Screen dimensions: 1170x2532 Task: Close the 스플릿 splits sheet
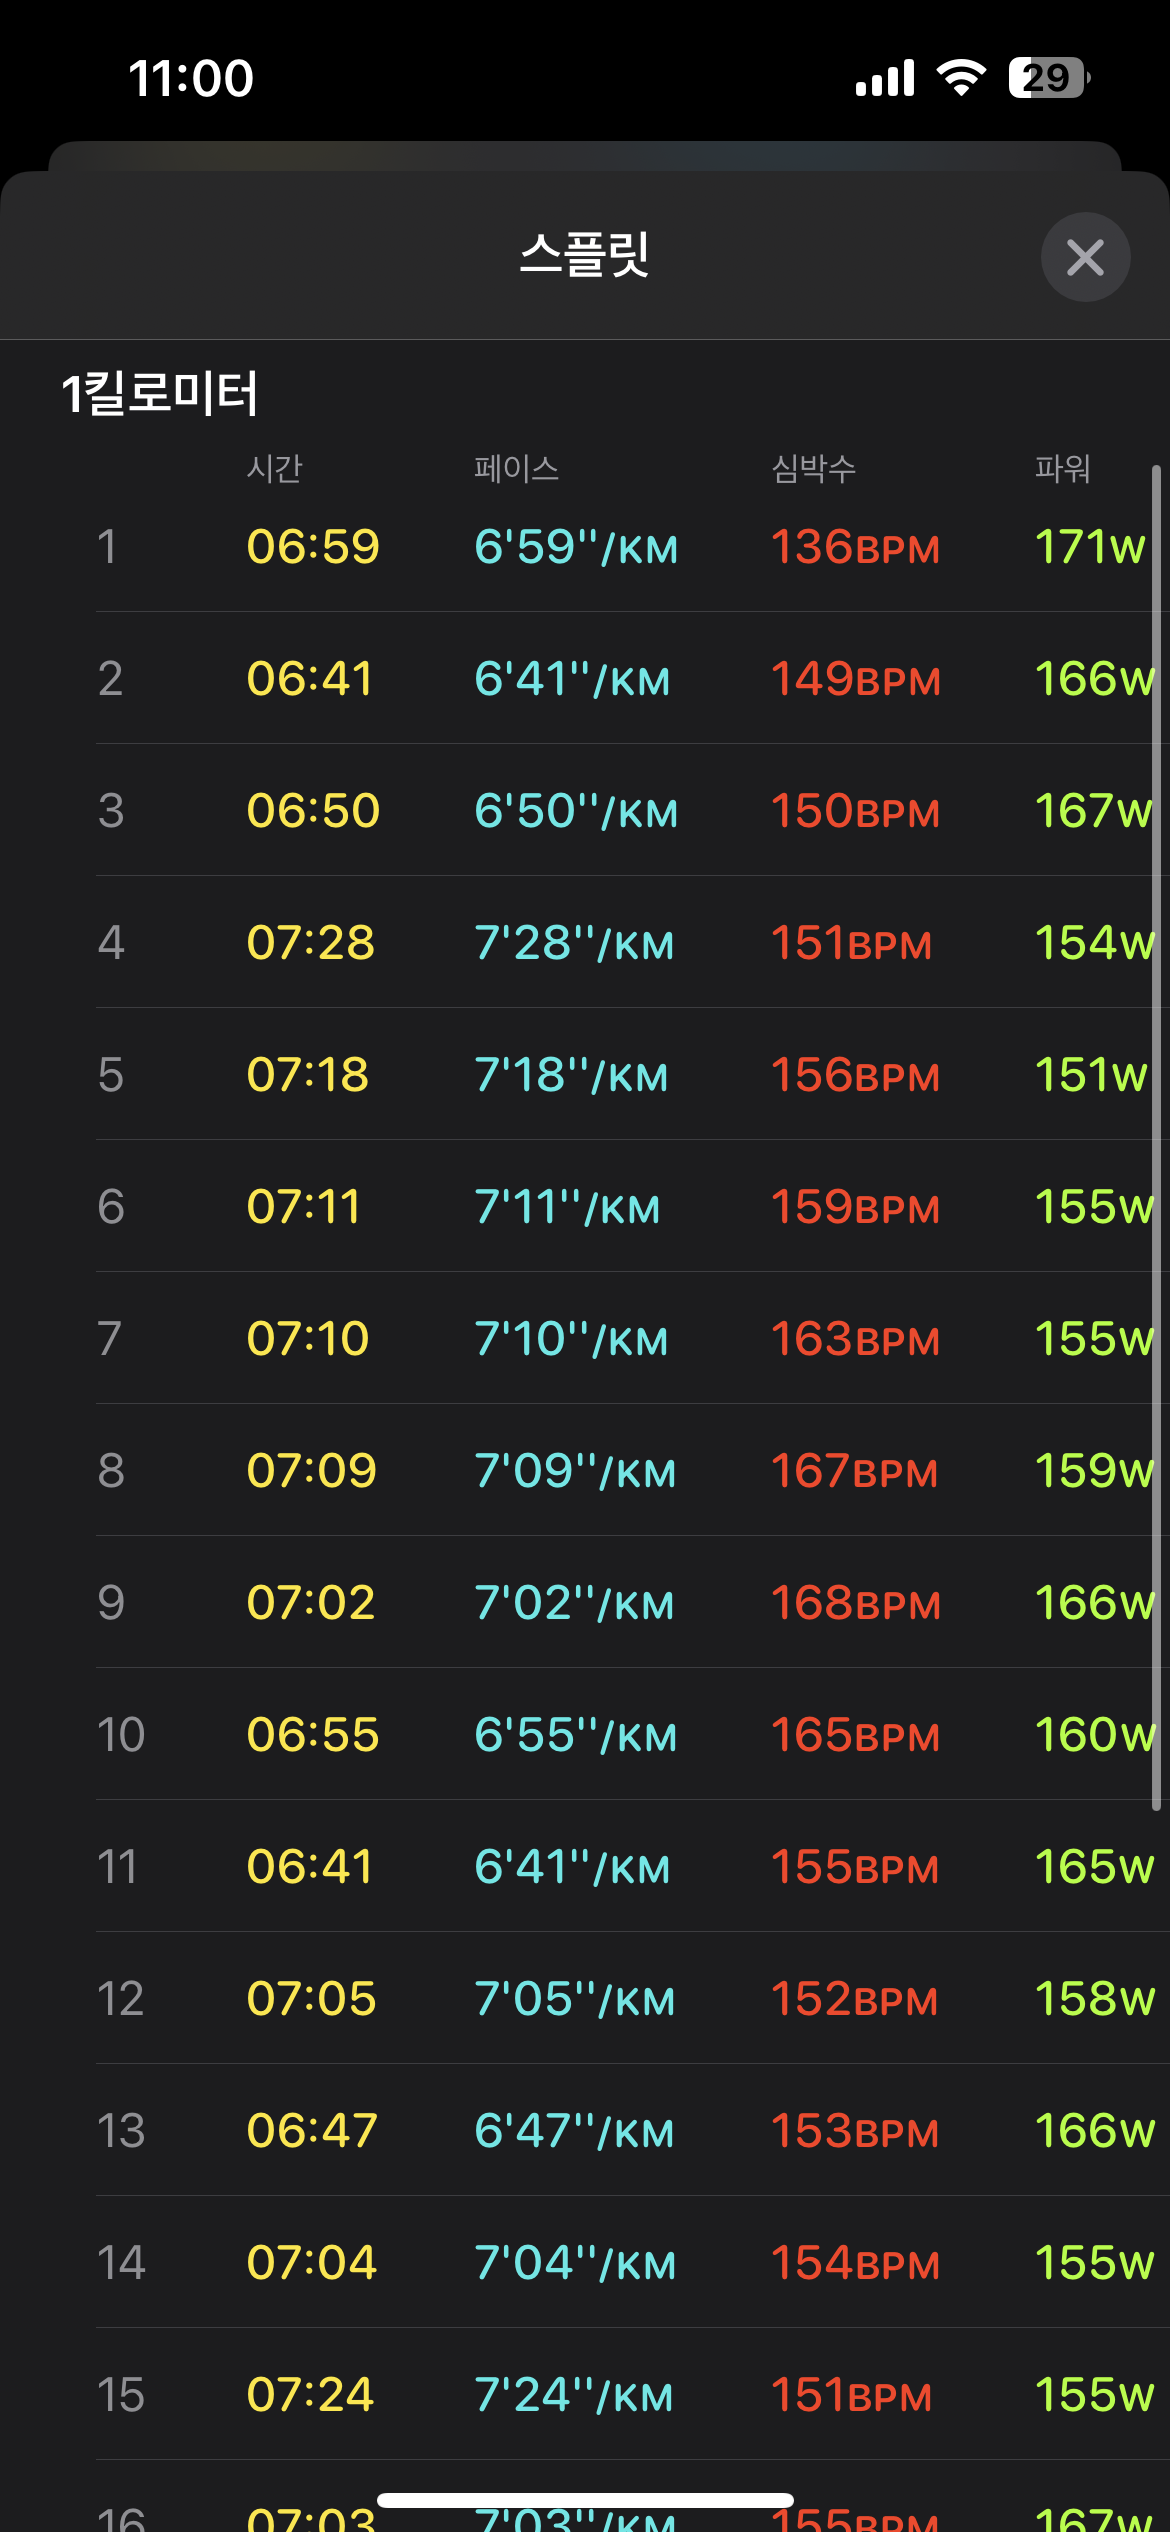tap(1085, 257)
